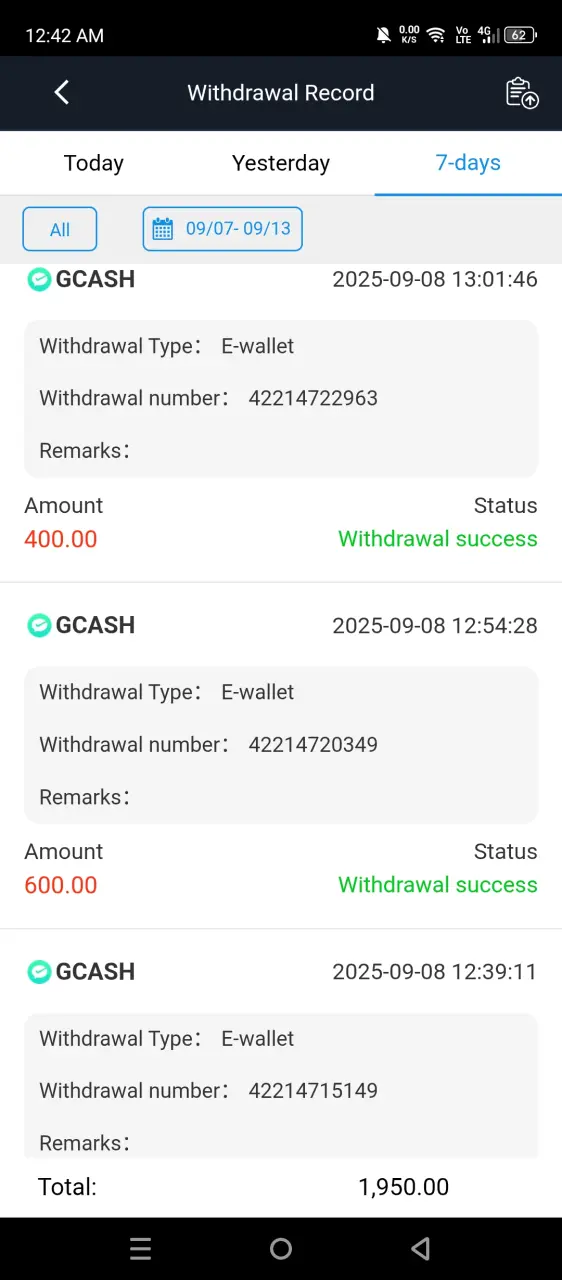Image resolution: width=562 pixels, height=1280 pixels.
Task: Switch to the Yesterday tab
Action: pyautogui.click(x=281, y=163)
